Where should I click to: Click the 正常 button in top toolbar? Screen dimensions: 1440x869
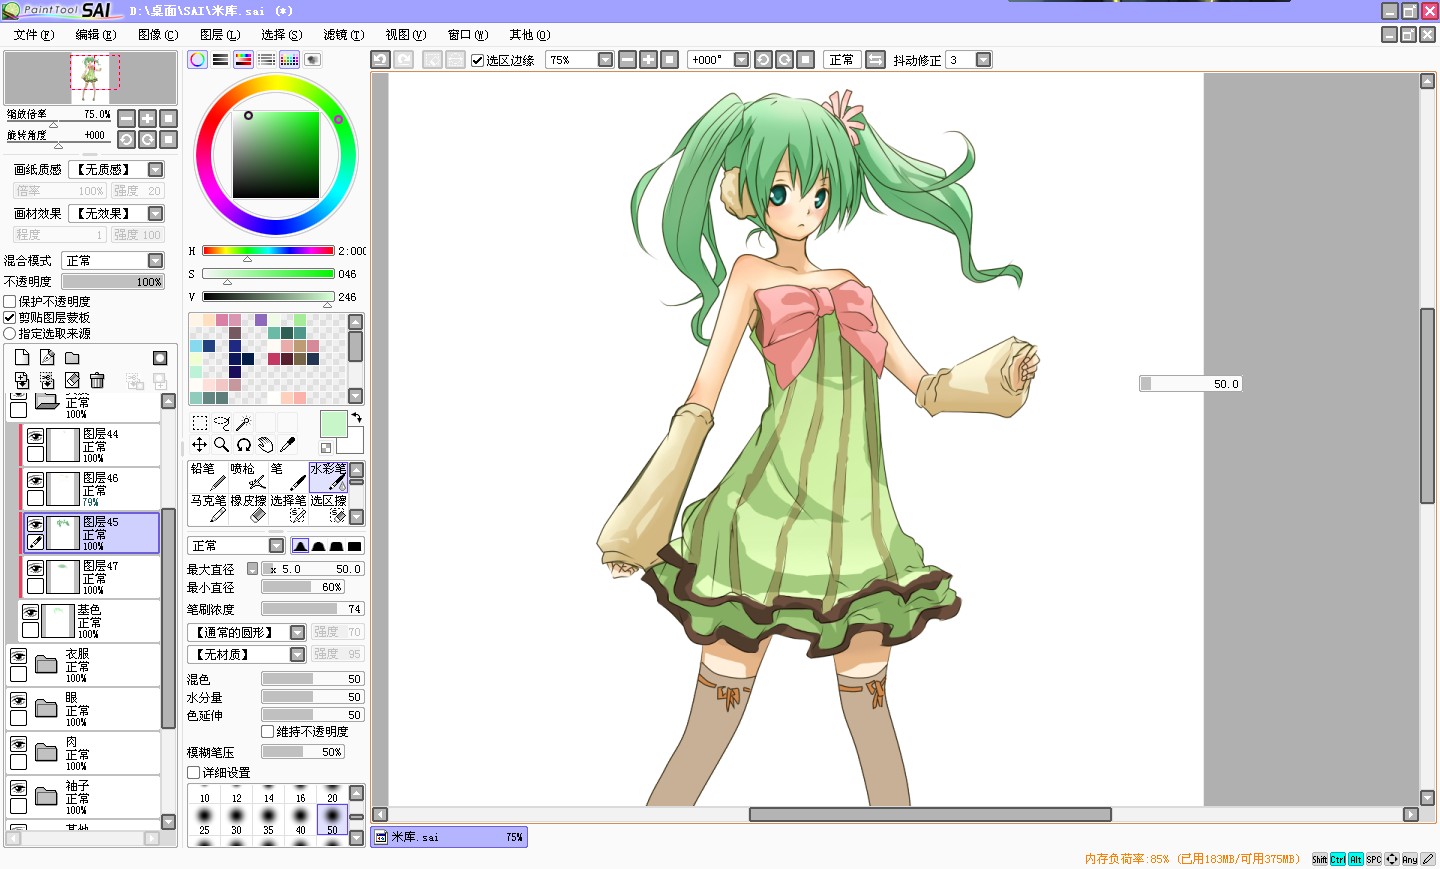842,60
